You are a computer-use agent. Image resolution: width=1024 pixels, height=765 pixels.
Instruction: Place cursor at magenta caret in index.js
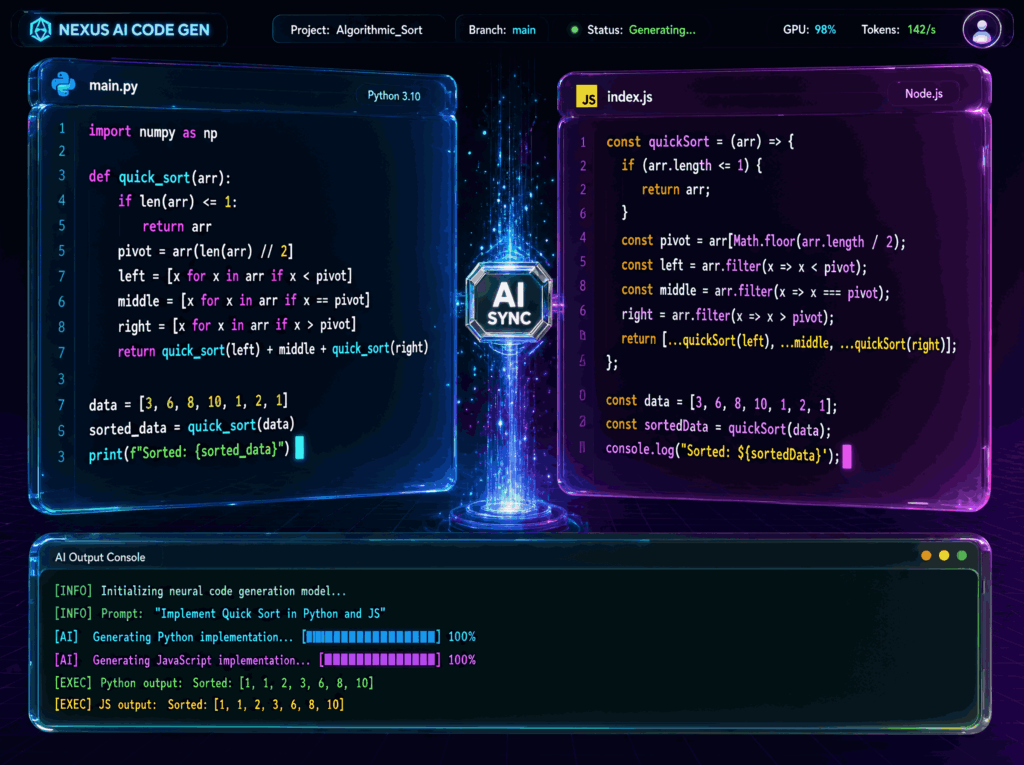coord(847,456)
